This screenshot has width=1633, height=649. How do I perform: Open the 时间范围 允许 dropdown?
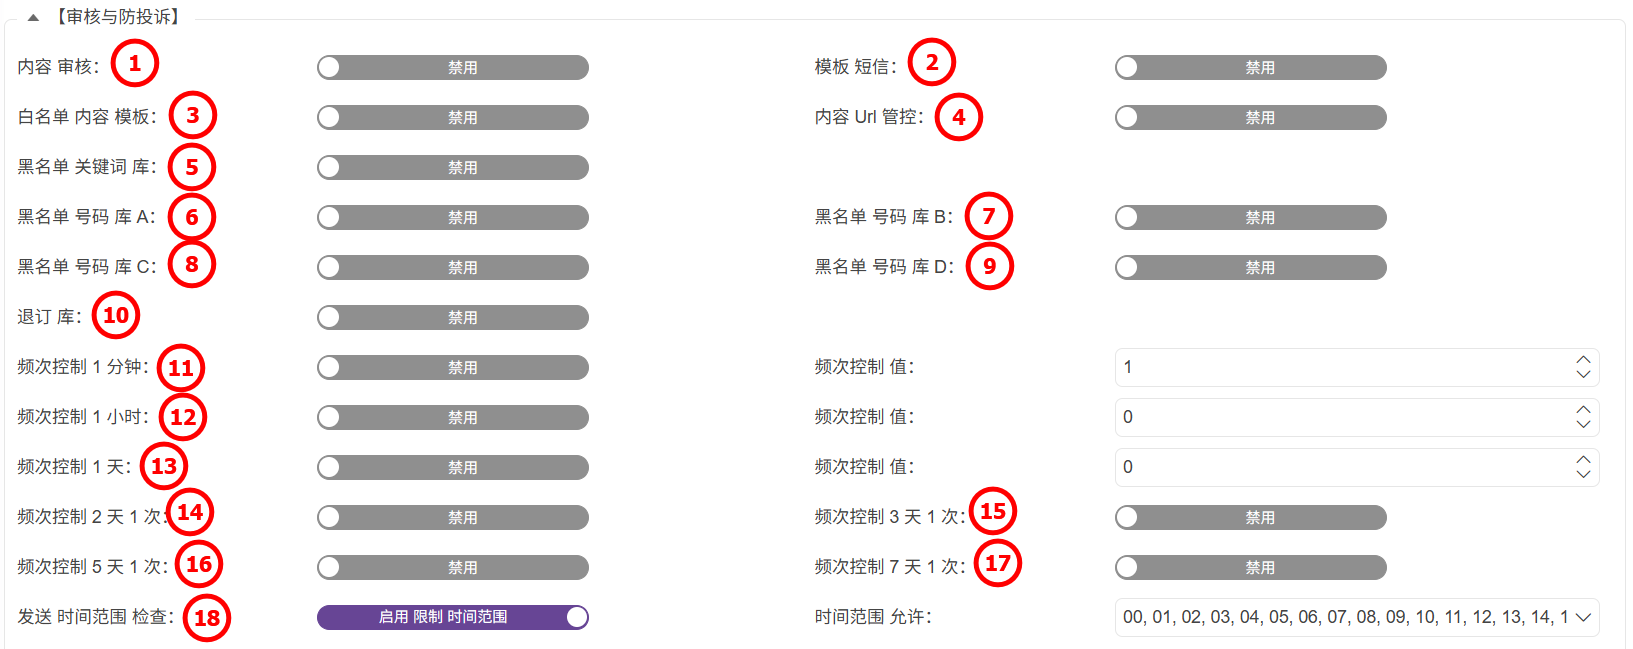coord(1356,617)
